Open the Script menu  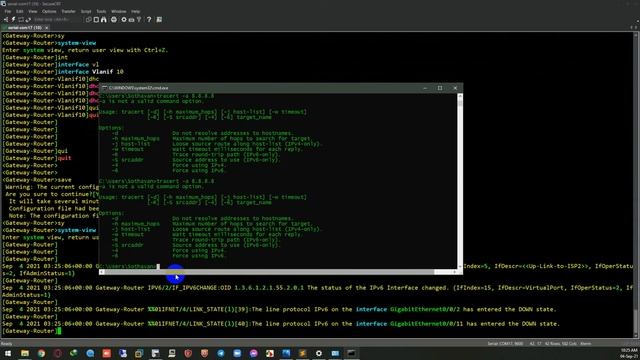pyautogui.click(x=86, y=11)
